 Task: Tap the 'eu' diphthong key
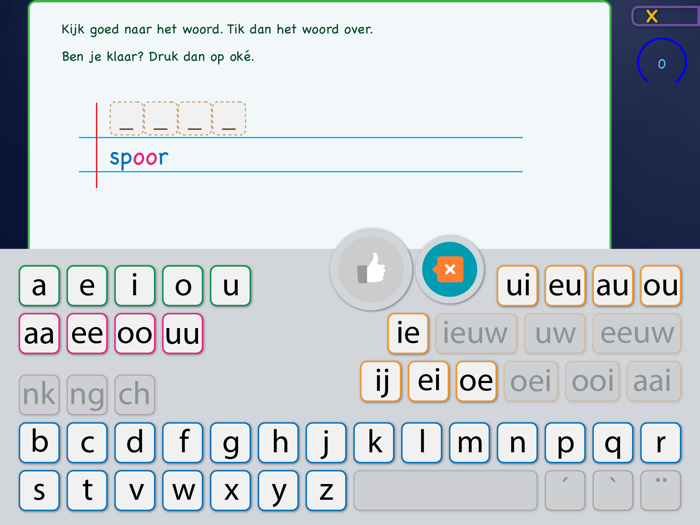click(x=565, y=286)
